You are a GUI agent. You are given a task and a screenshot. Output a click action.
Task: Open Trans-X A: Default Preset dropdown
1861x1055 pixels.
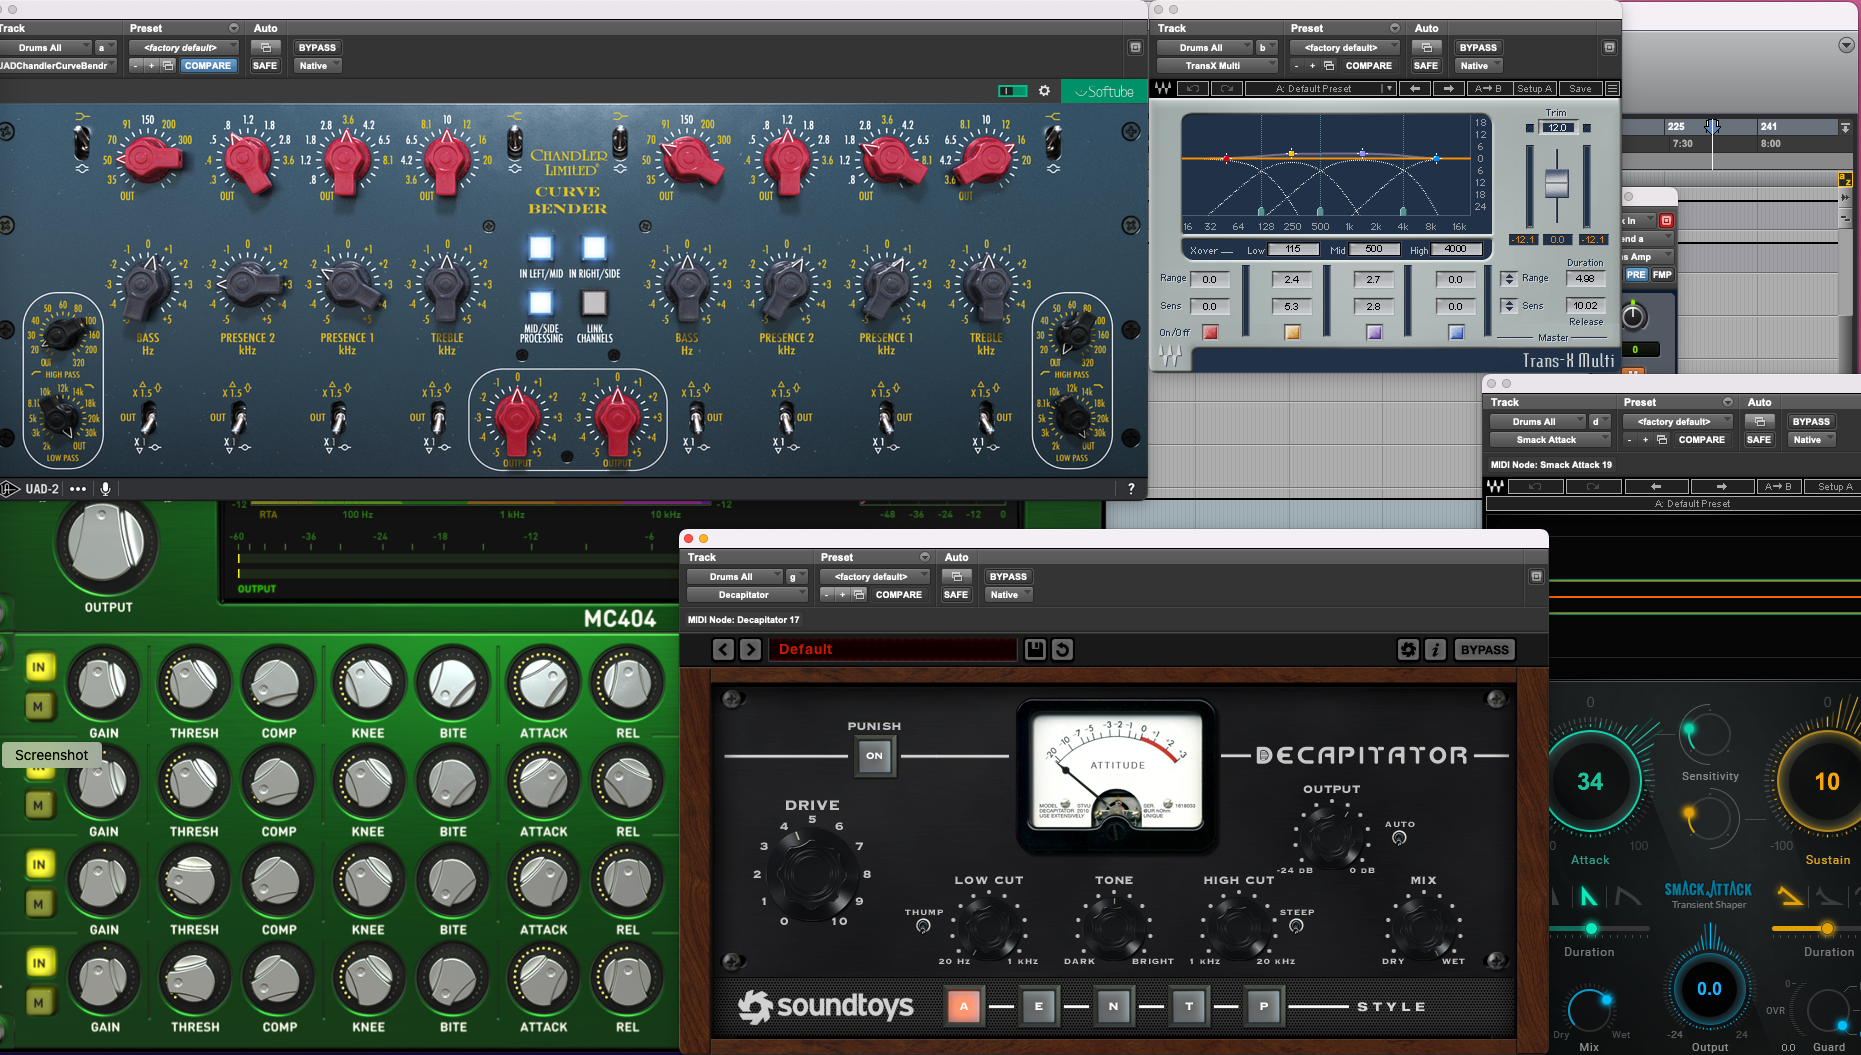coord(1320,88)
